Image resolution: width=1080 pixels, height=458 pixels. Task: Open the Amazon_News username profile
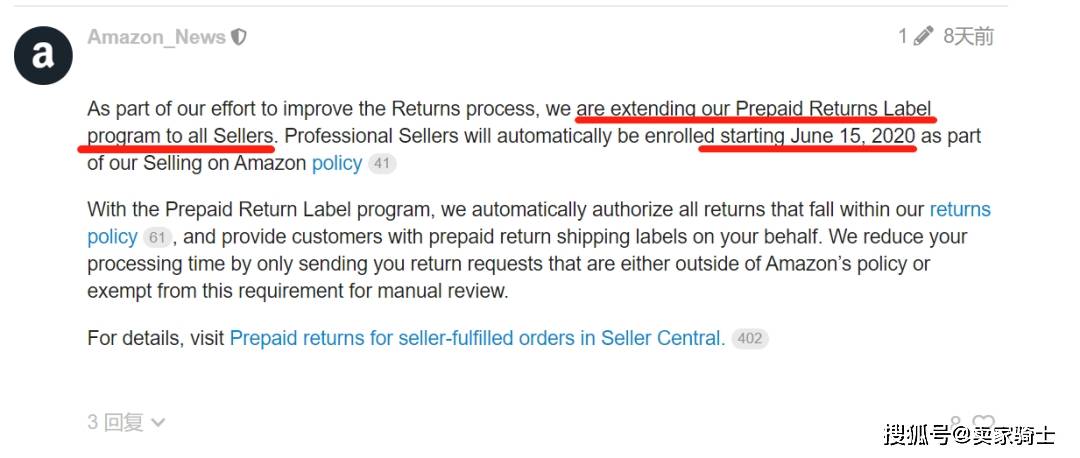tap(156, 37)
